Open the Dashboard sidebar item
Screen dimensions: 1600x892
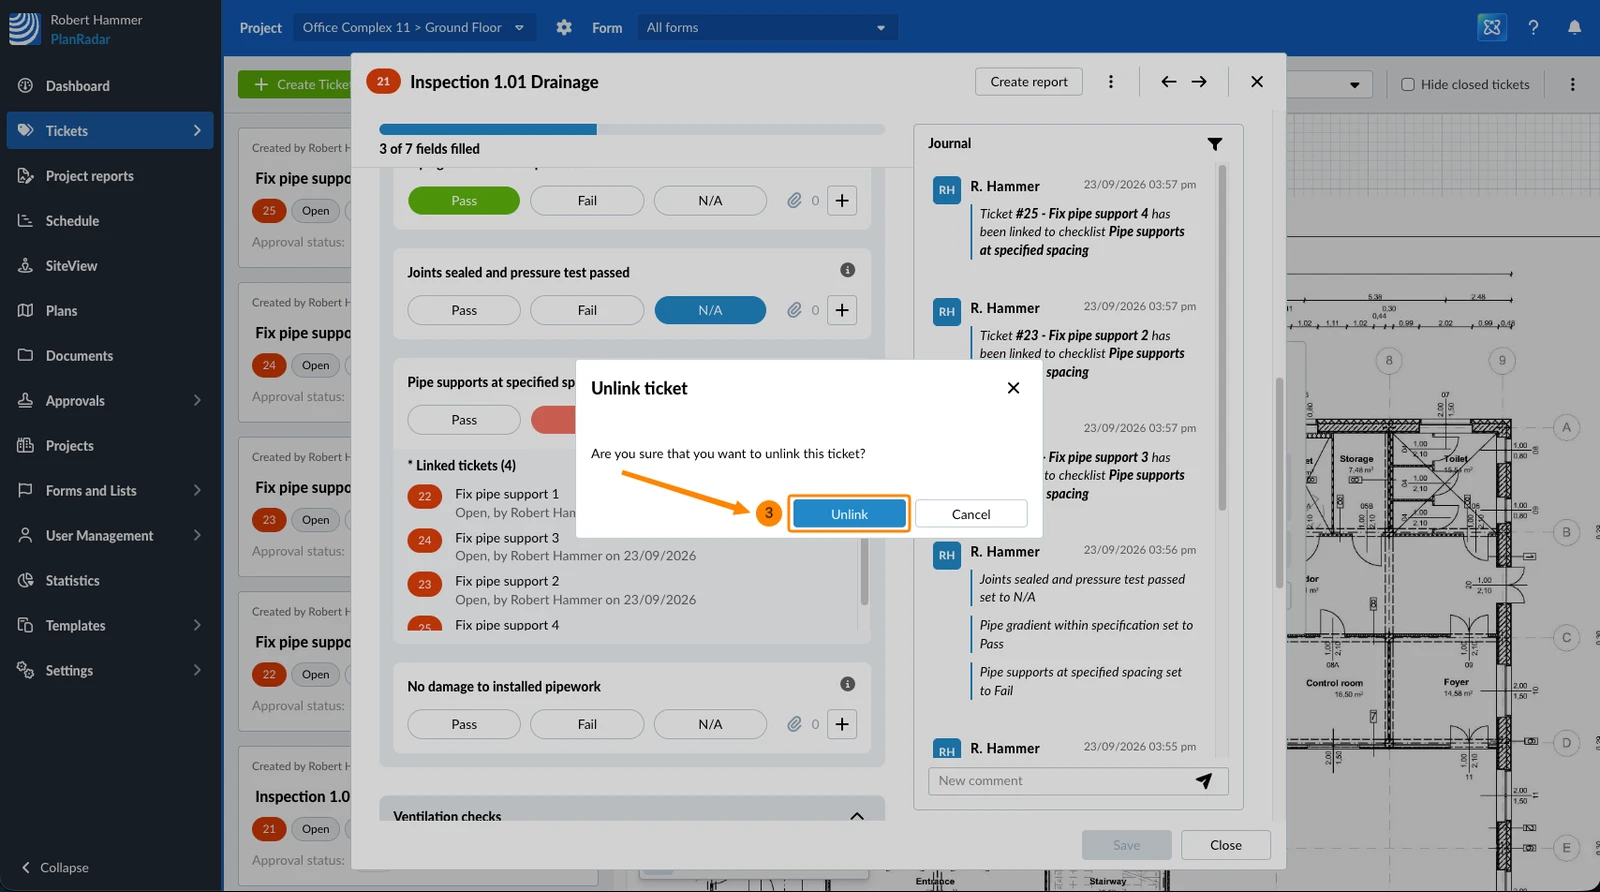(x=110, y=86)
